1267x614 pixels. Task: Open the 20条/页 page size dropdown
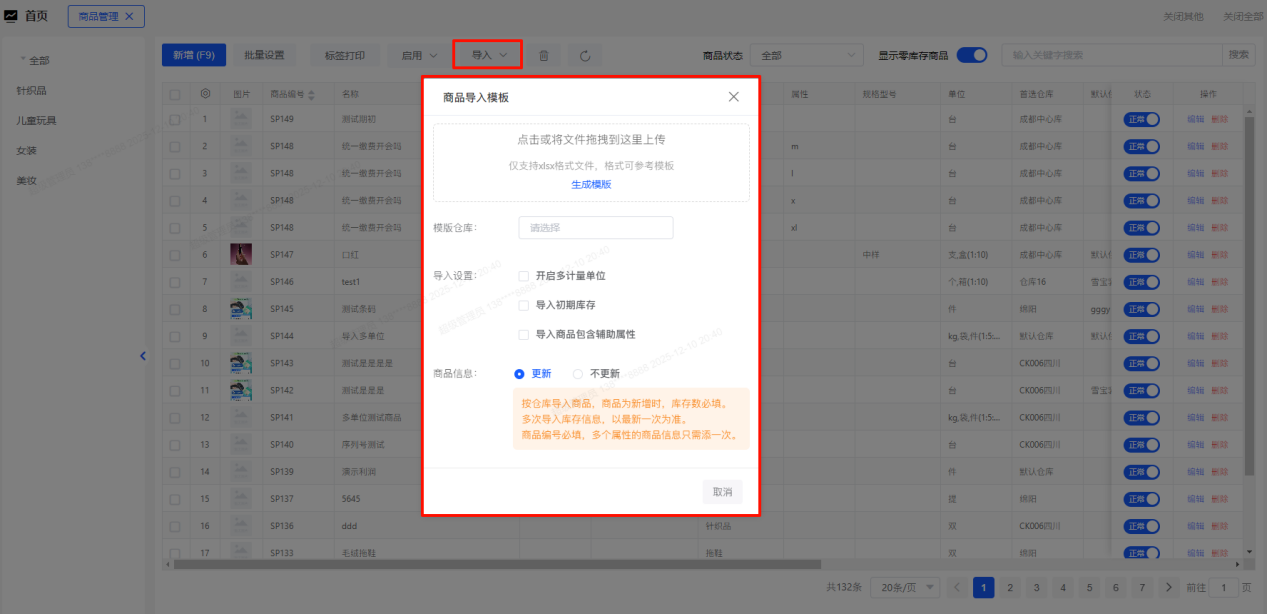(905, 588)
